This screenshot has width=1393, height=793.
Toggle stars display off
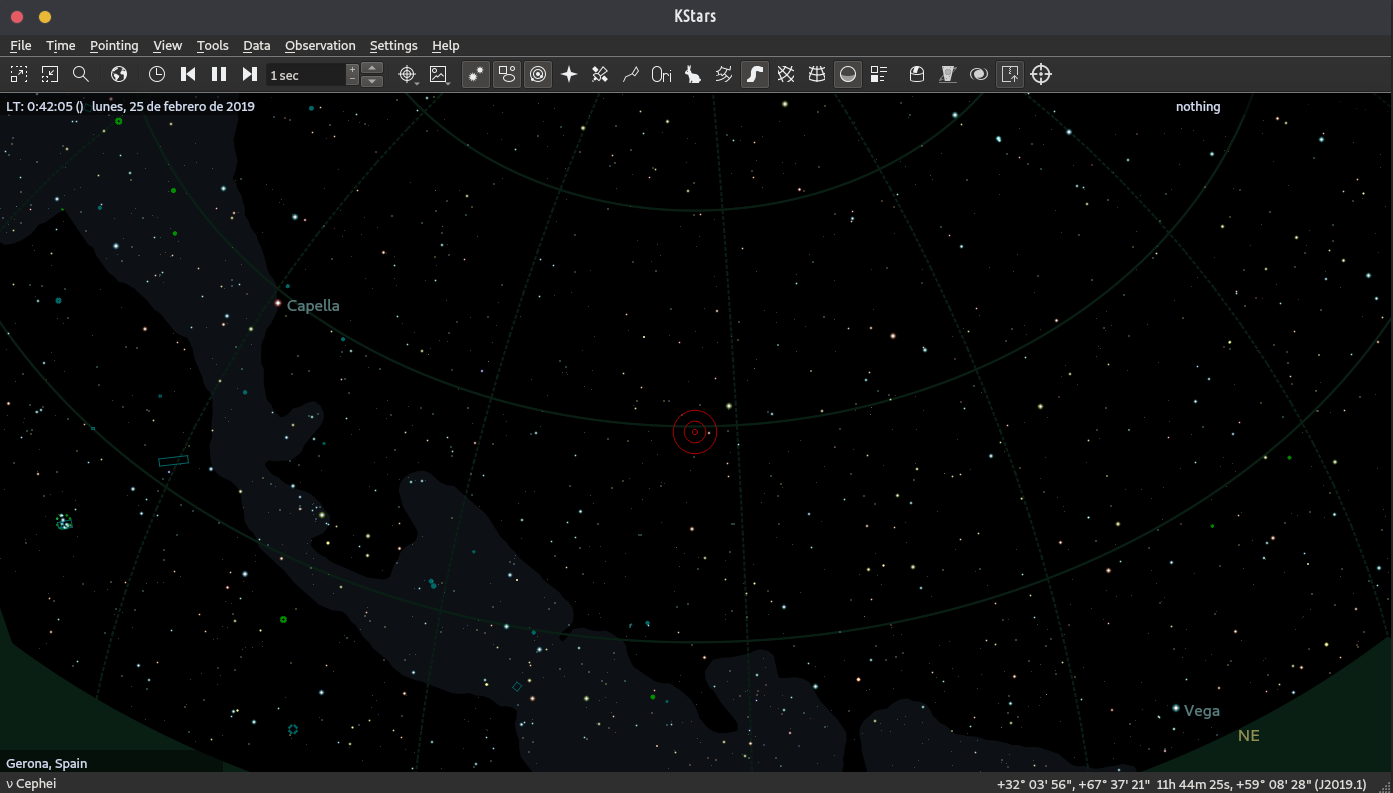coord(476,74)
